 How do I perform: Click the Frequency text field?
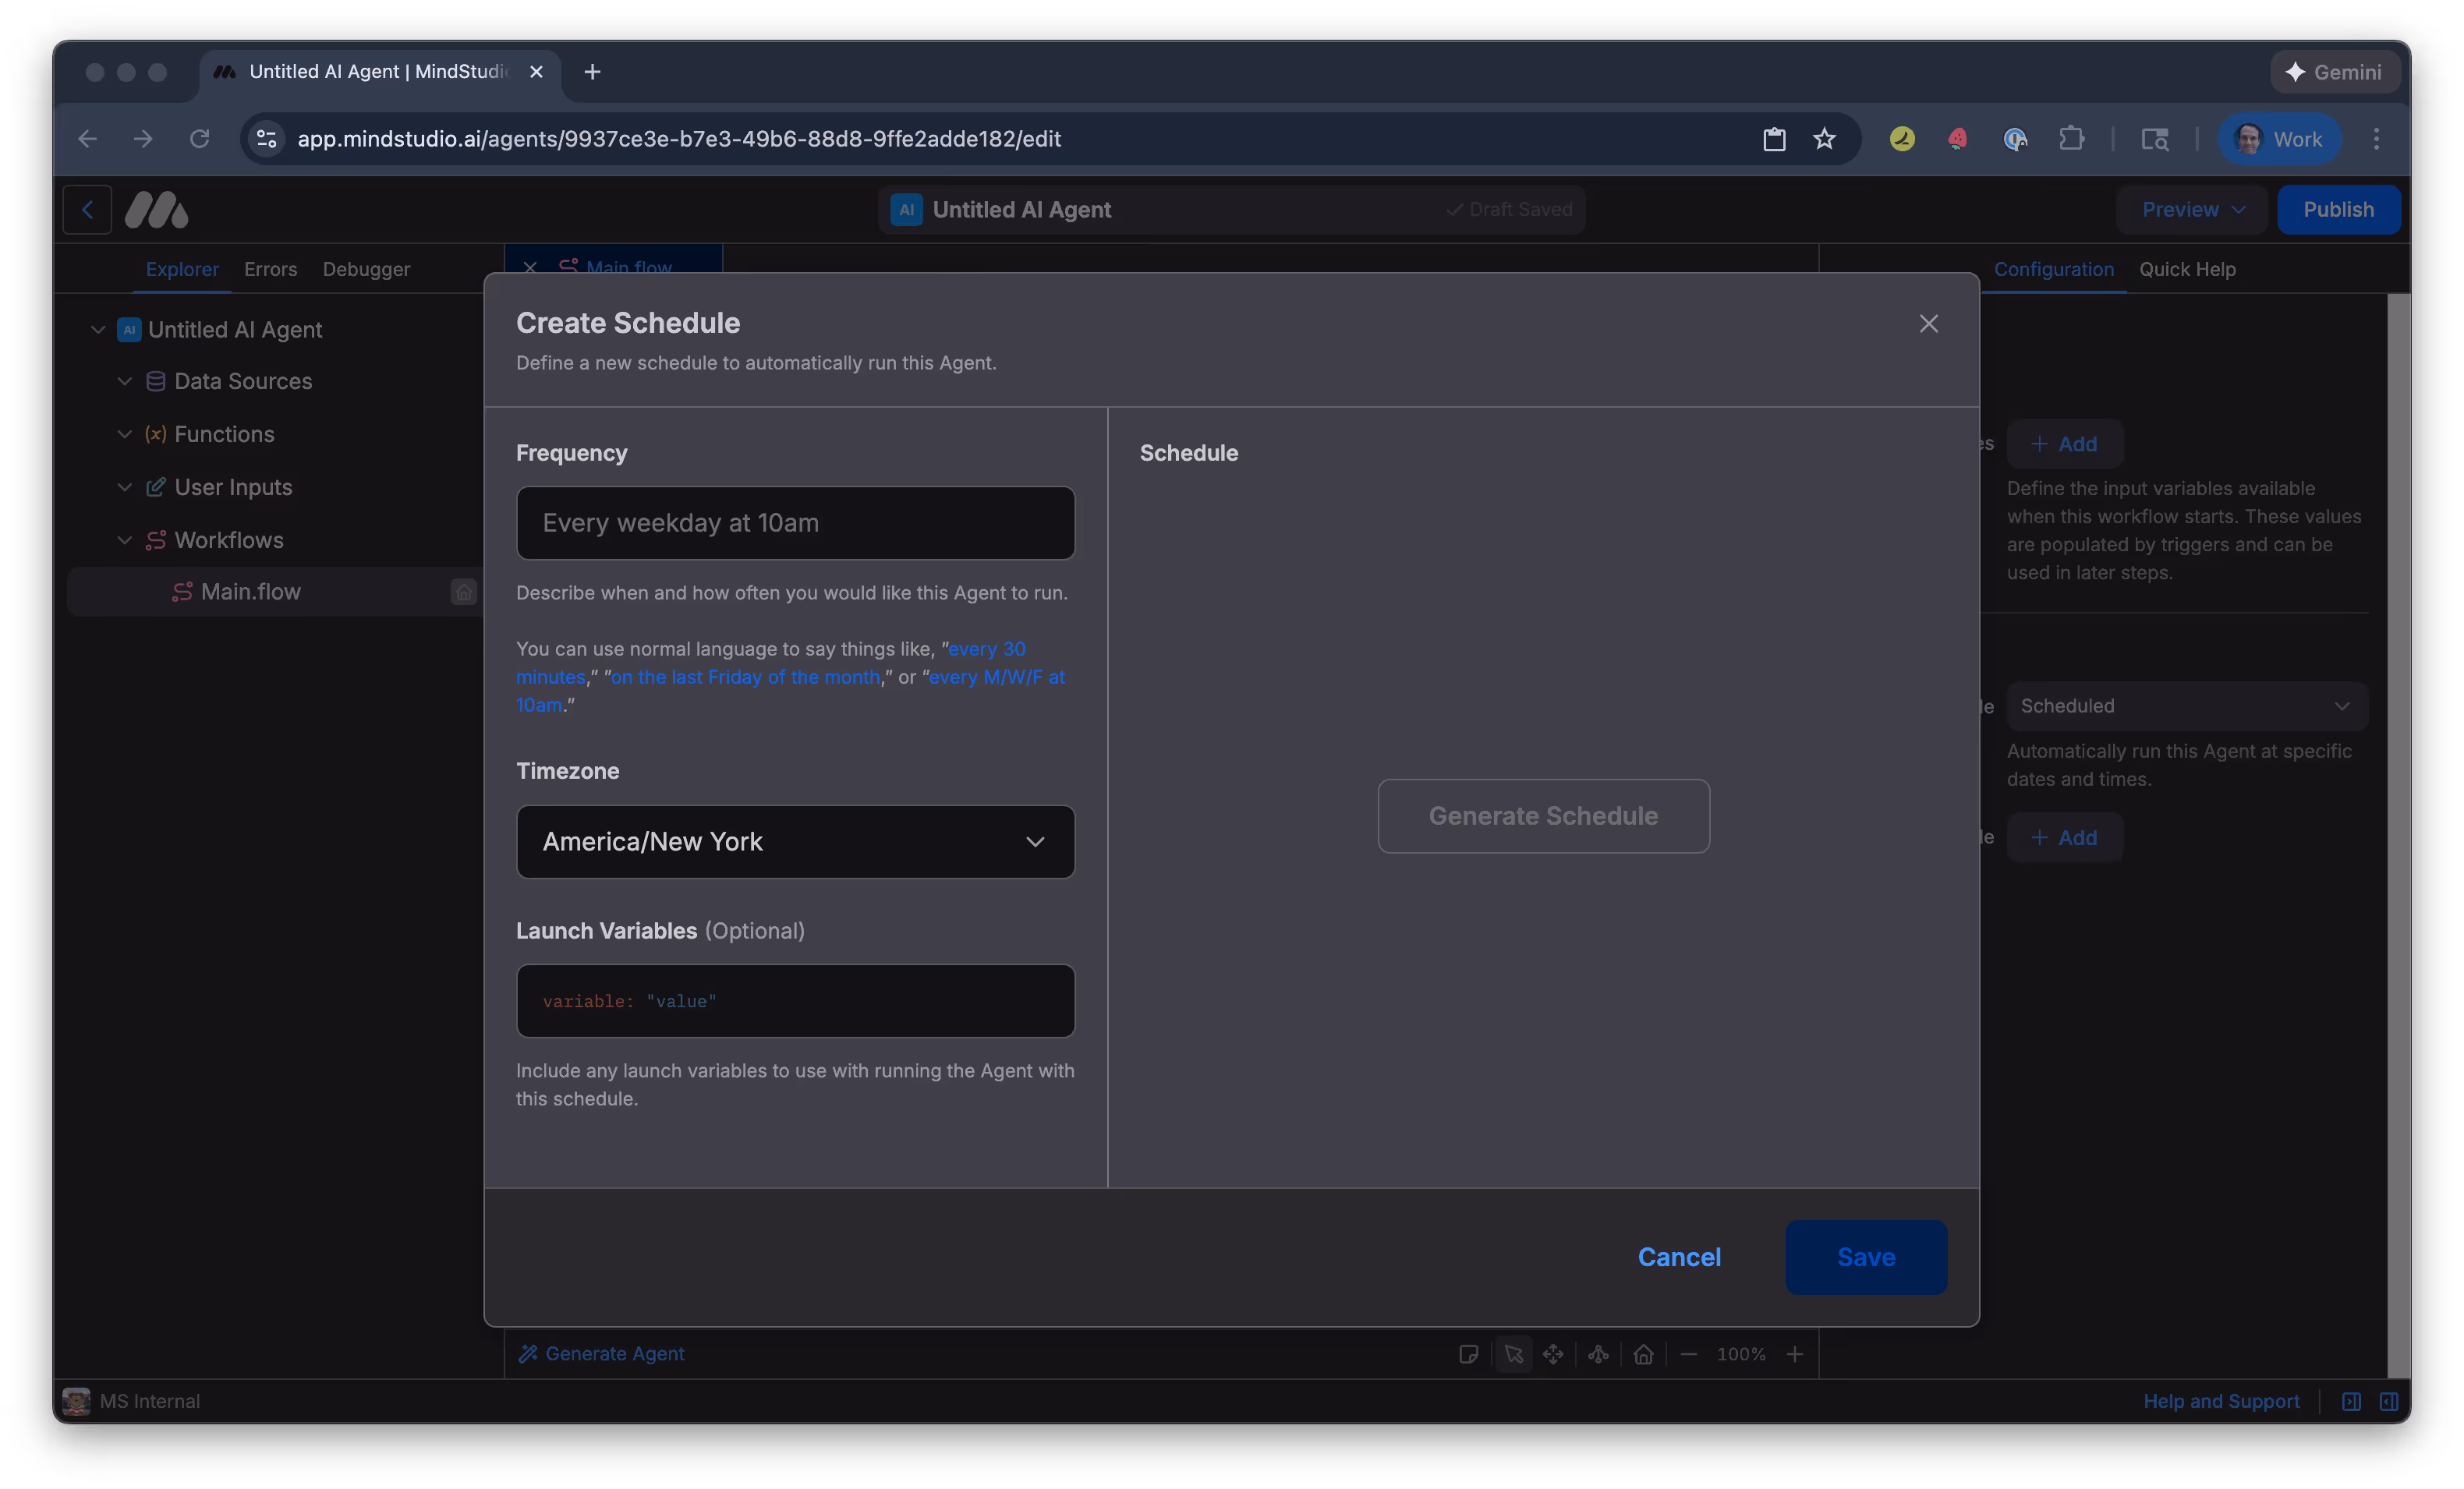(x=795, y=522)
